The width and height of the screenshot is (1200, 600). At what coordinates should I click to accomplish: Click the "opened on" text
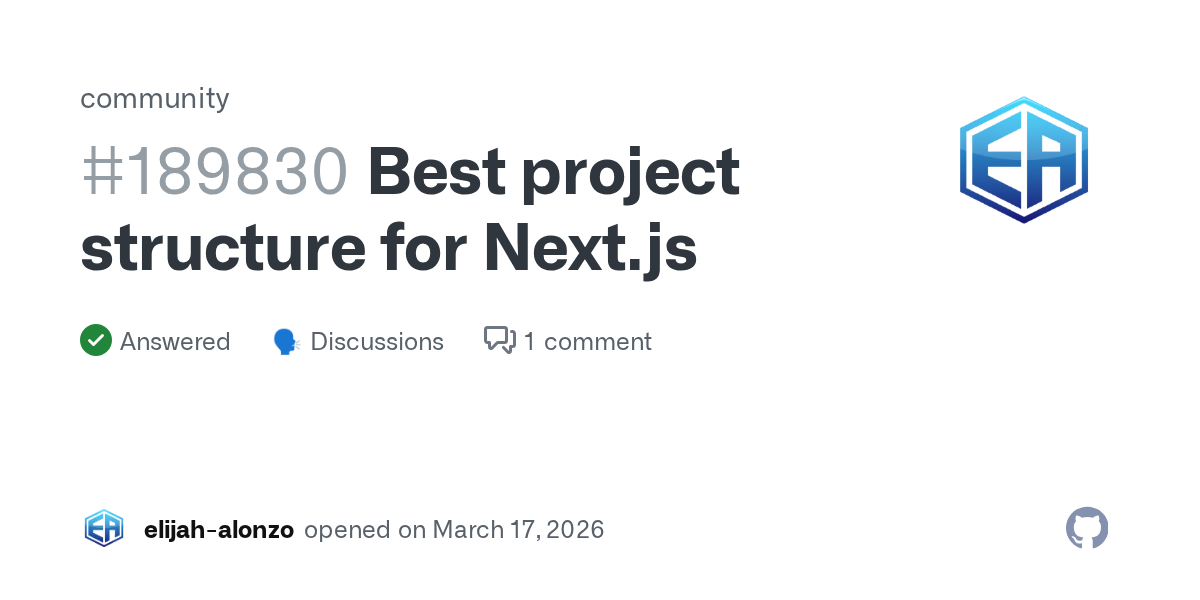[366, 530]
